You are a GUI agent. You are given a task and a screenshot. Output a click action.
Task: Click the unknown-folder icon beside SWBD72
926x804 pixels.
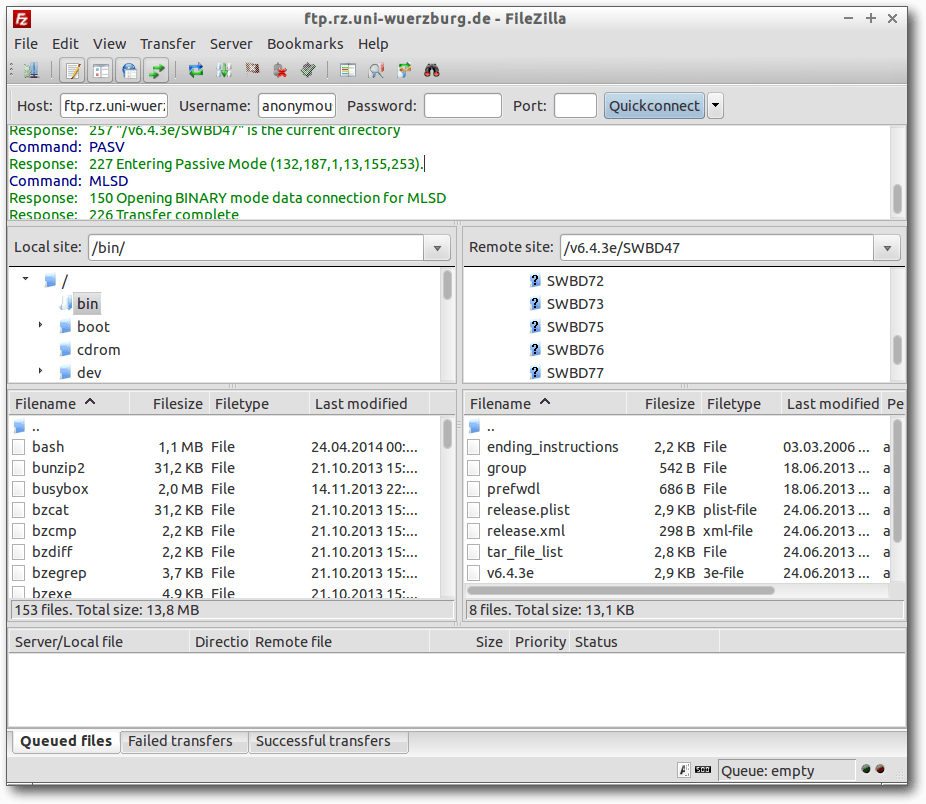534,281
